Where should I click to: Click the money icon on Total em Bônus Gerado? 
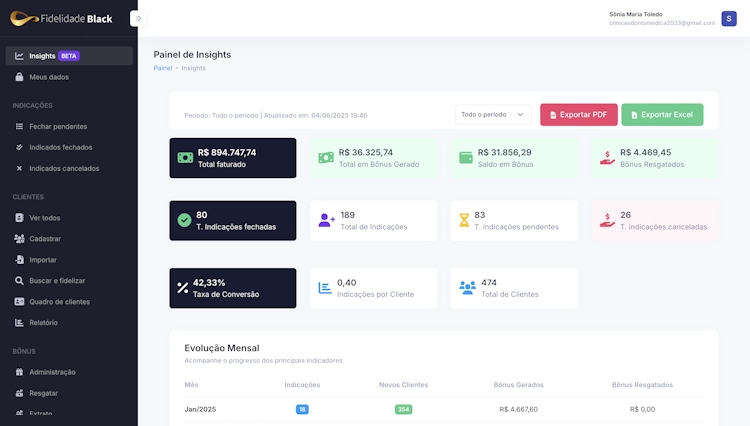point(326,158)
